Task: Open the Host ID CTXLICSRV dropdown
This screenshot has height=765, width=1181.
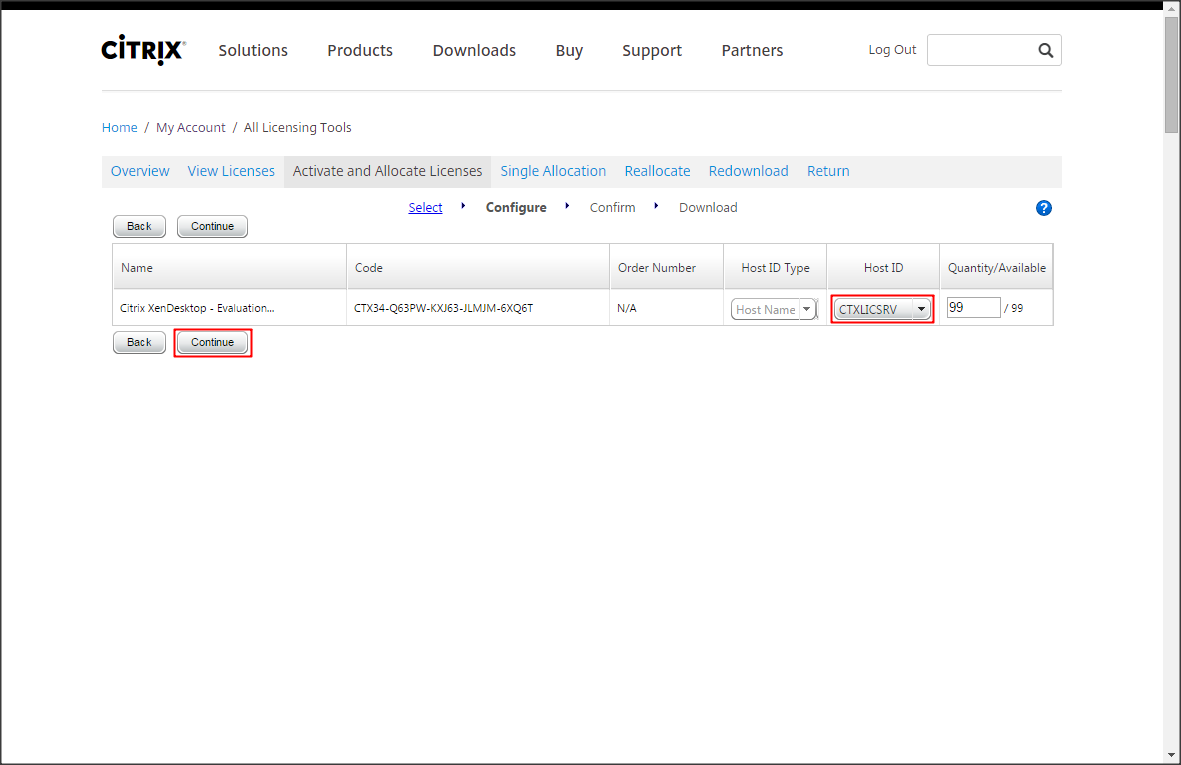Action: [921, 310]
